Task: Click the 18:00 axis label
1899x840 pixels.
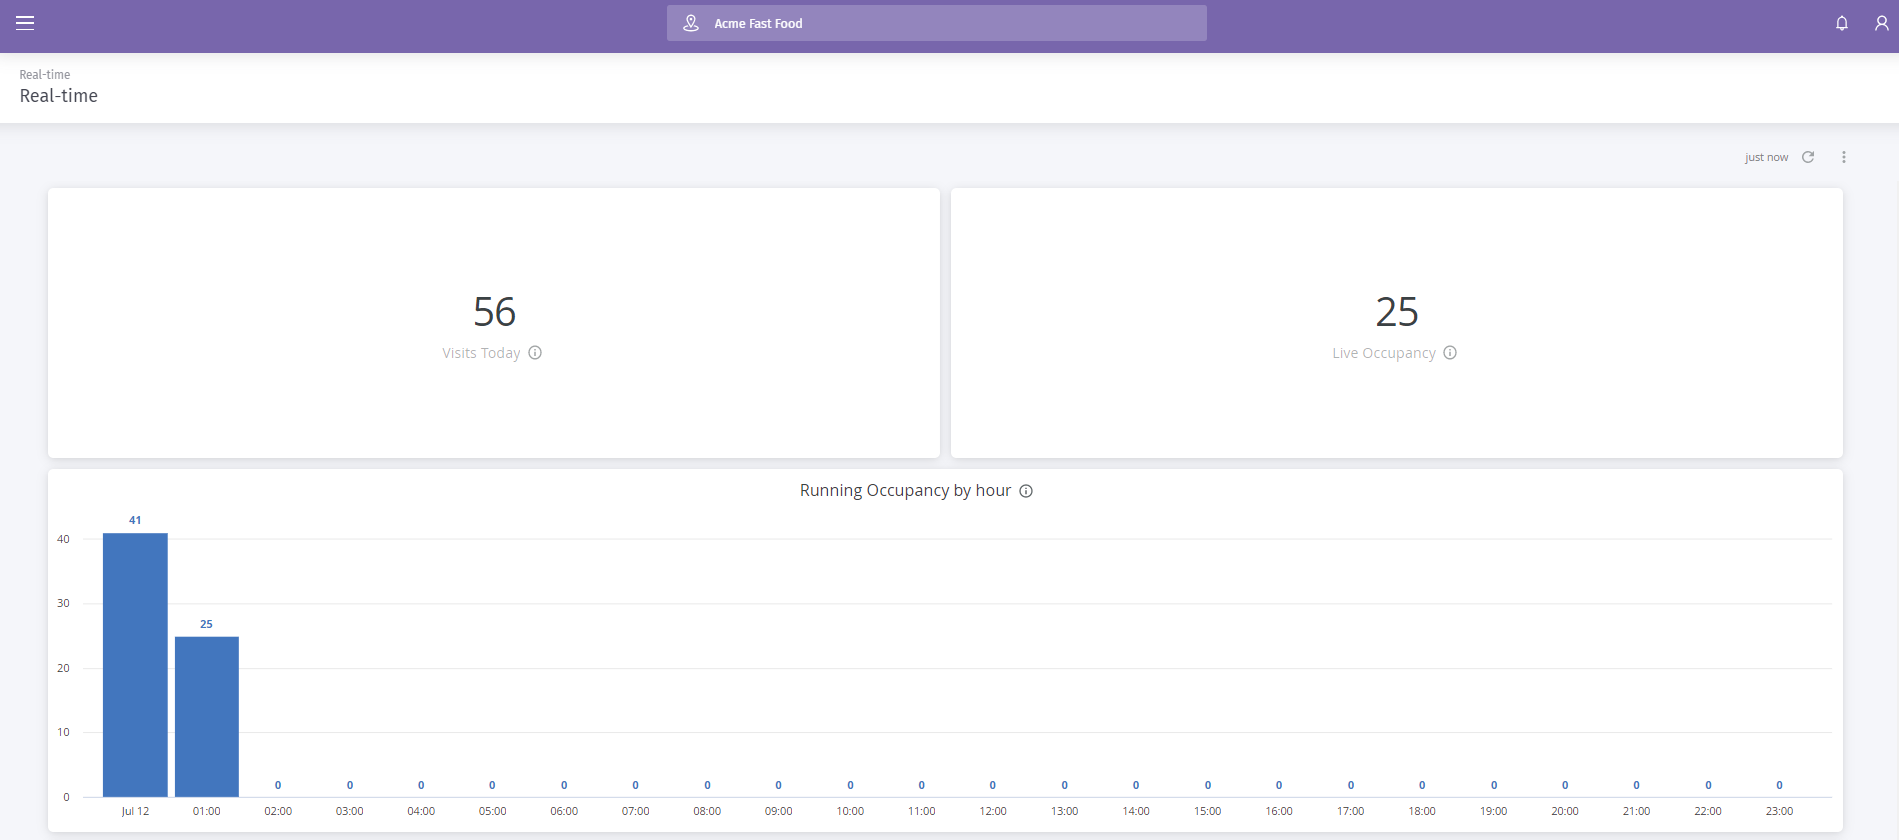Action: (x=1422, y=811)
